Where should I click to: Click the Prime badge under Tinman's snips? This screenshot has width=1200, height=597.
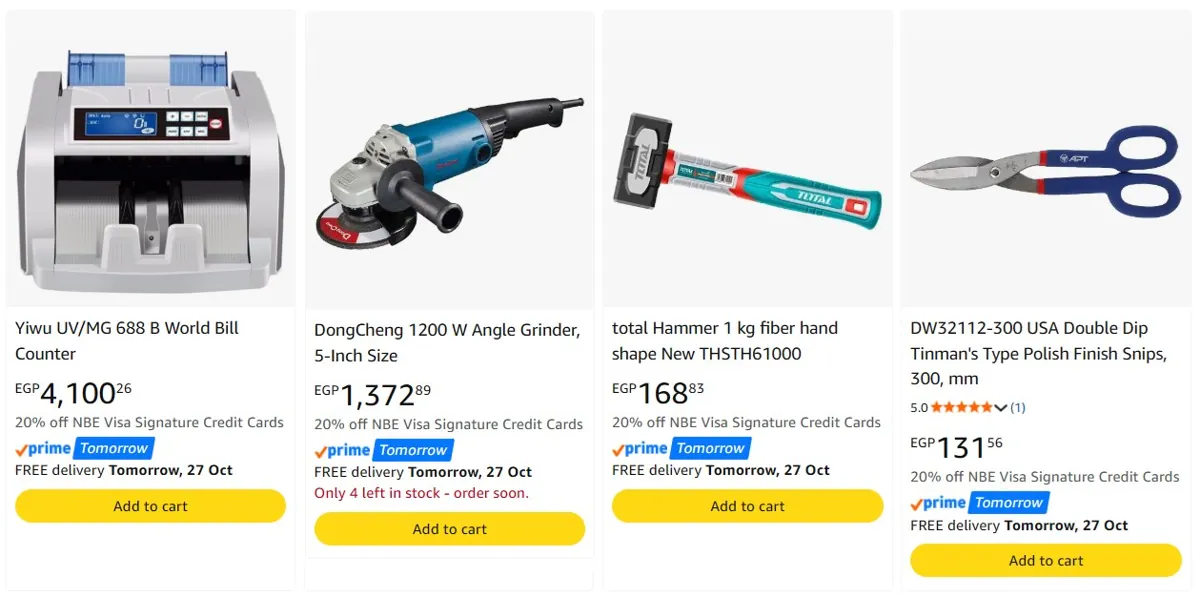[x=980, y=502]
